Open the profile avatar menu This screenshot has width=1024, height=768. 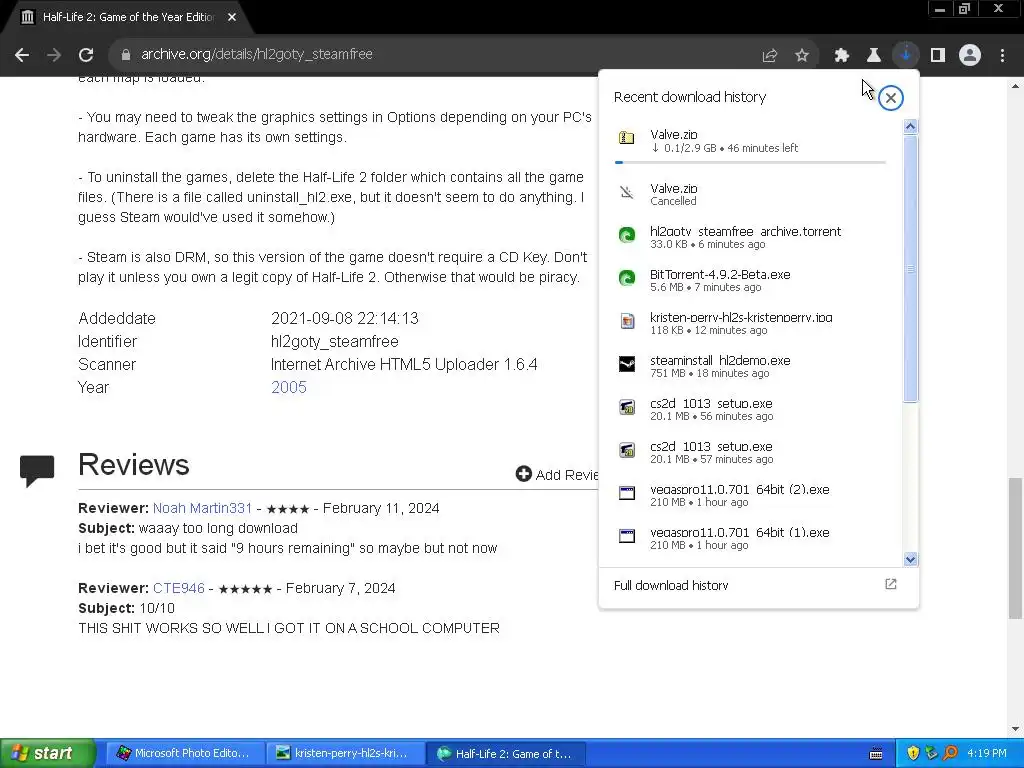[x=970, y=56]
